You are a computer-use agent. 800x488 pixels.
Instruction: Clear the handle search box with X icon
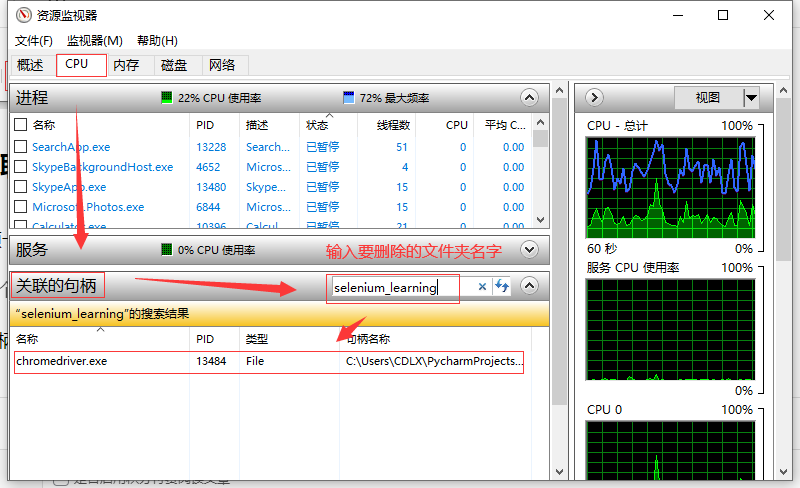coord(482,287)
